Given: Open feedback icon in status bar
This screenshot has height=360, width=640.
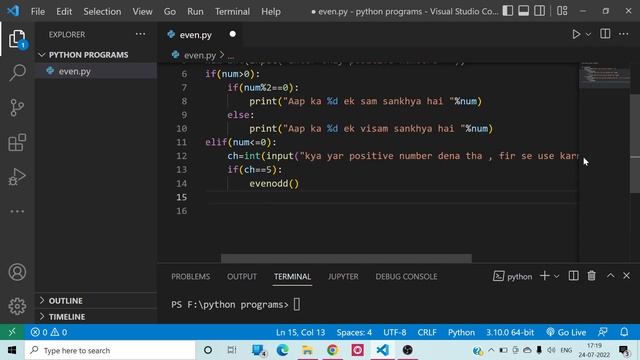Looking at the screenshot, I should [602, 332].
